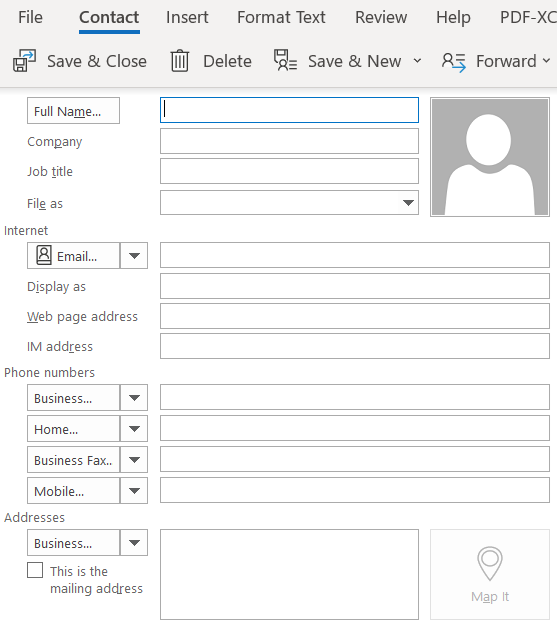557x638 pixels.
Task: Click the Full Name button
Action: tap(73, 111)
